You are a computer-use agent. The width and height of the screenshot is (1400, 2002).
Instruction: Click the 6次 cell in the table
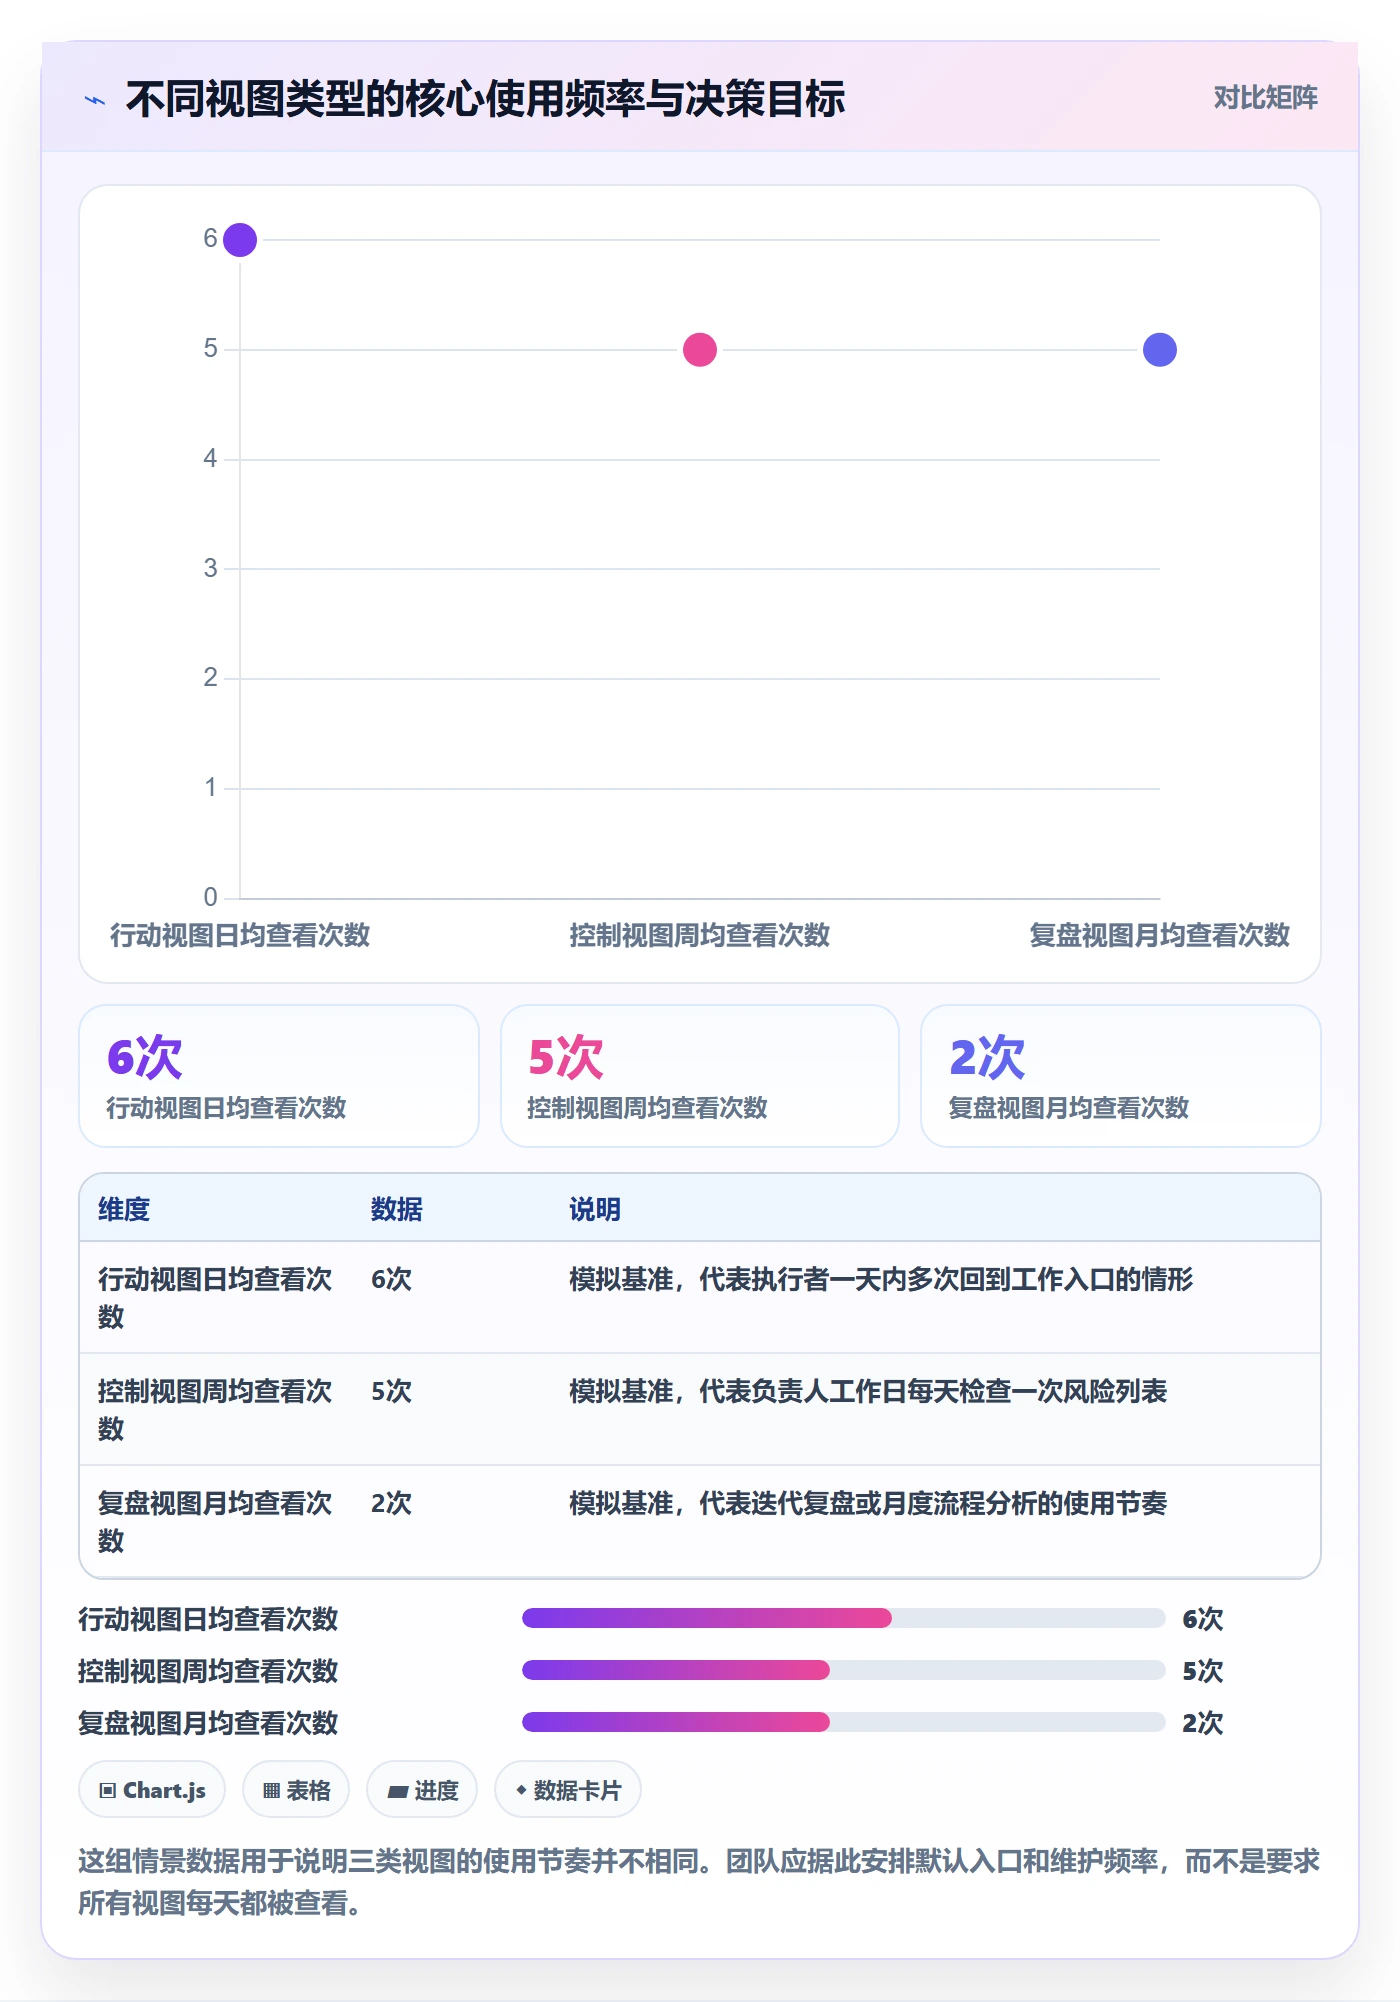tap(391, 1279)
